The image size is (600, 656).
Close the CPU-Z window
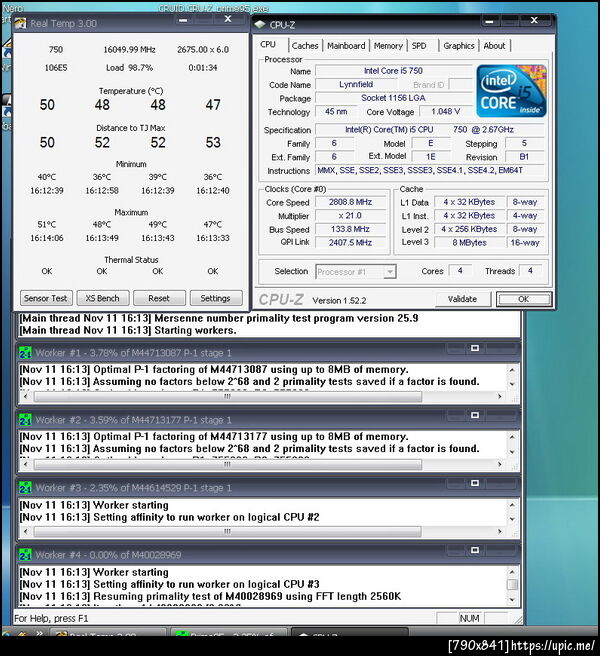pyautogui.click(x=534, y=20)
